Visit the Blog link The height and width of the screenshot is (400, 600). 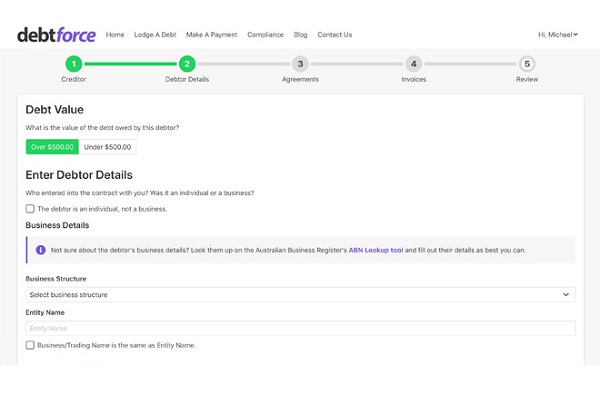tap(300, 34)
